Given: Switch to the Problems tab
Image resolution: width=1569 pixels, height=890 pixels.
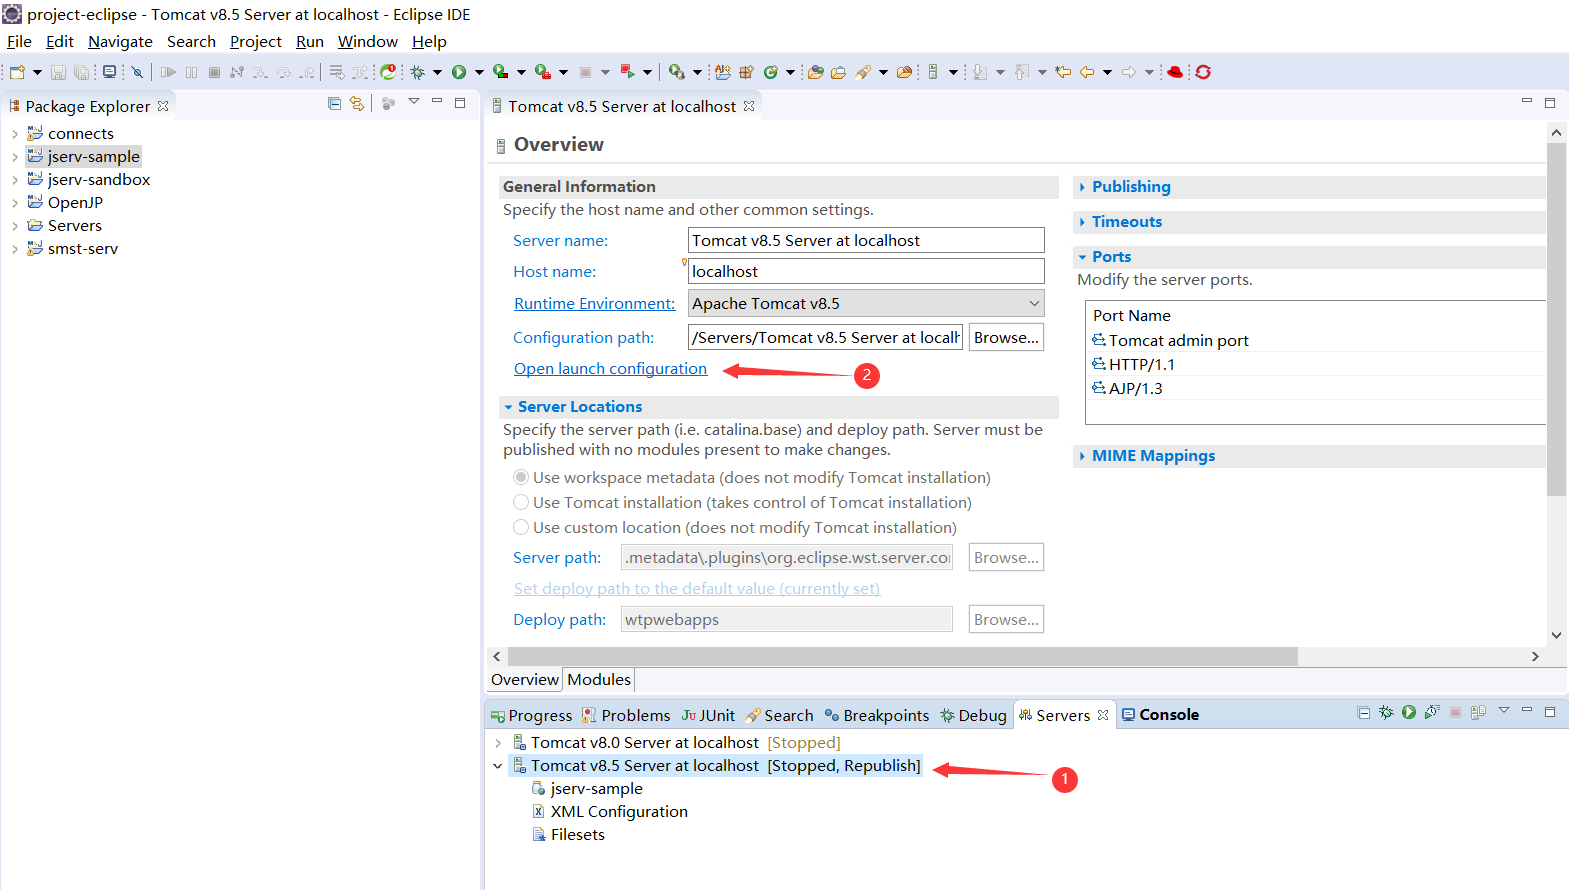Looking at the screenshot, I should (x=626, y=716).
